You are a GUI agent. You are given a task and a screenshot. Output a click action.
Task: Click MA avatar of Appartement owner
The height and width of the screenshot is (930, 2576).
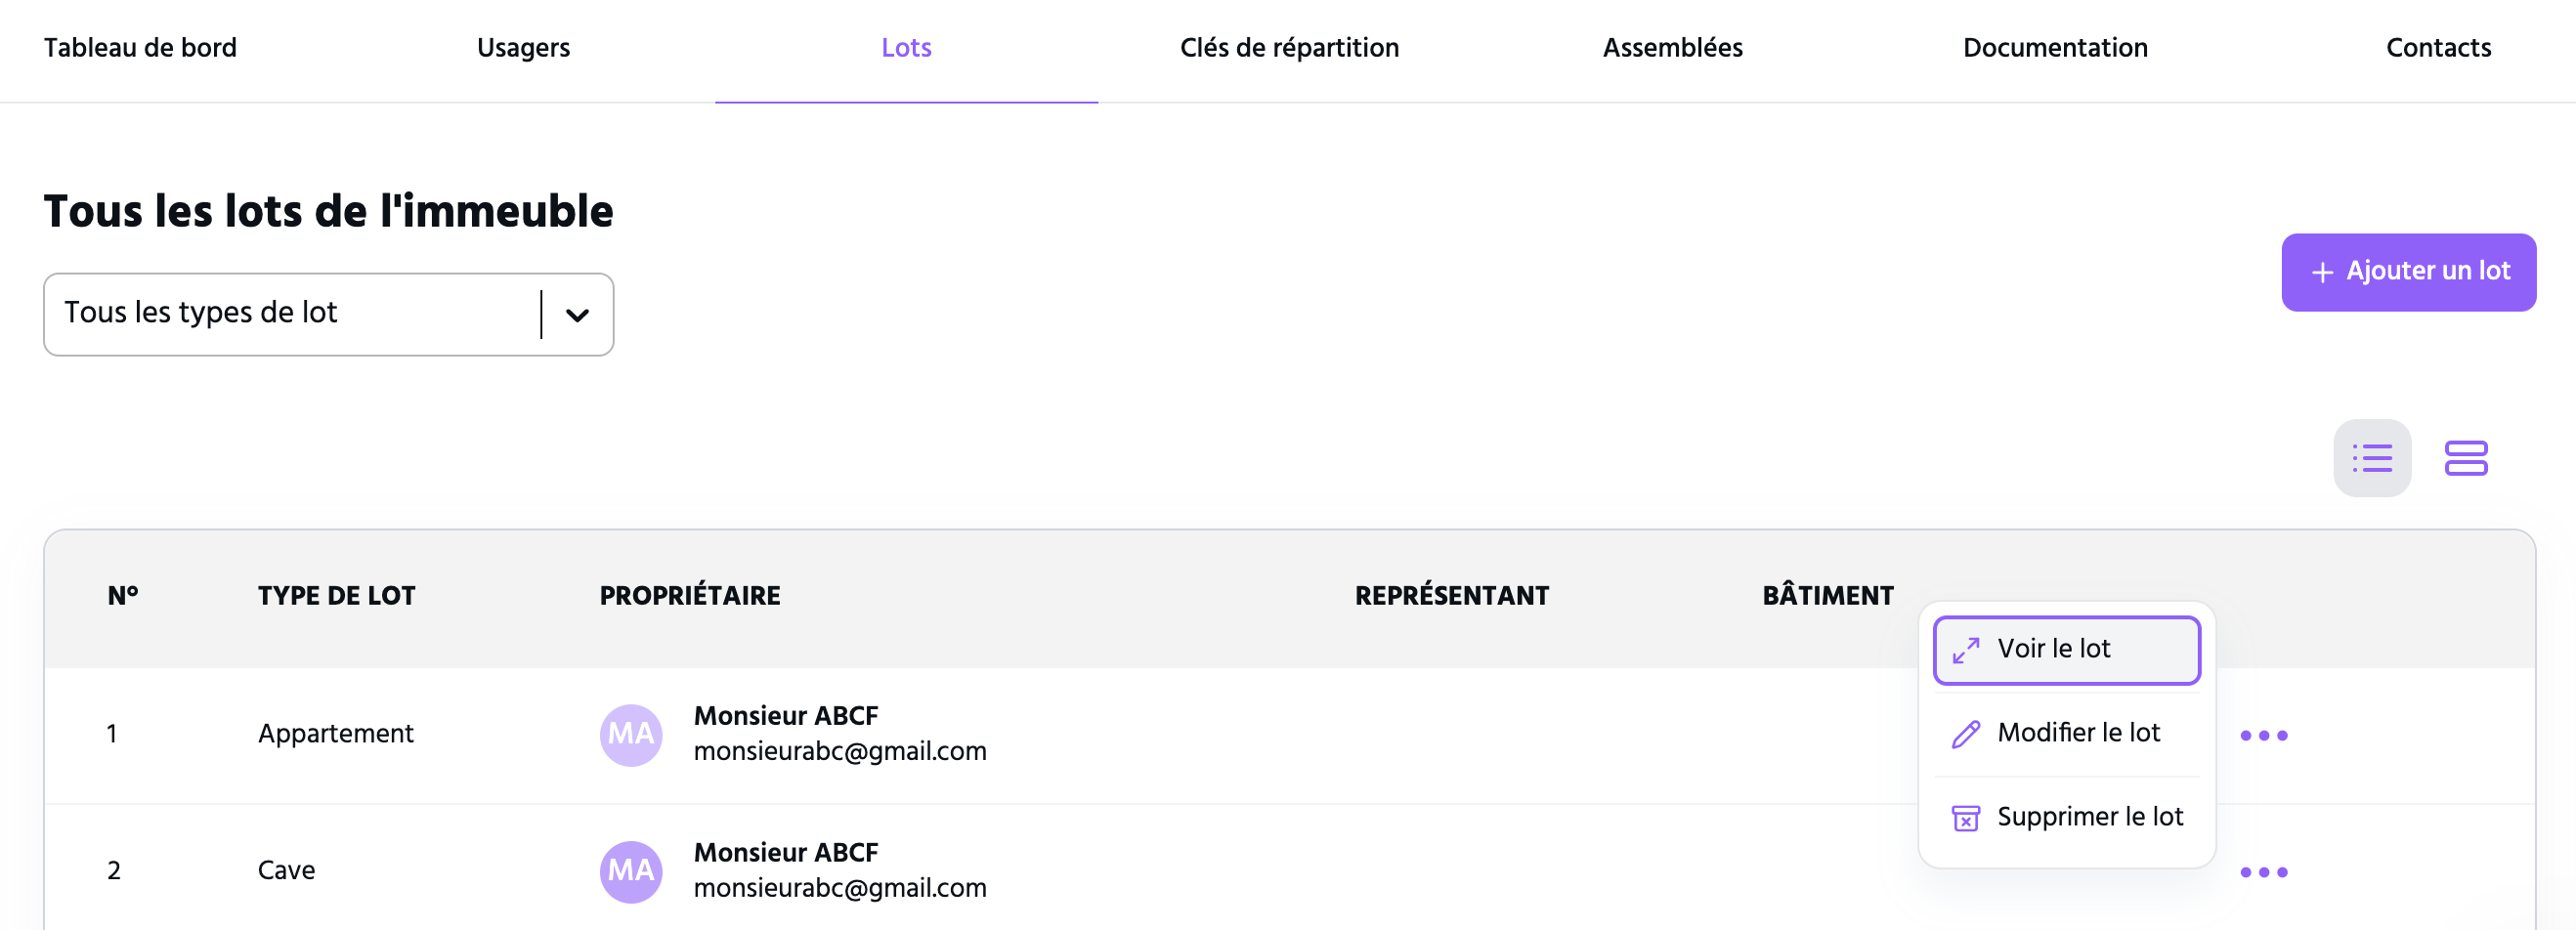[631, 735]
